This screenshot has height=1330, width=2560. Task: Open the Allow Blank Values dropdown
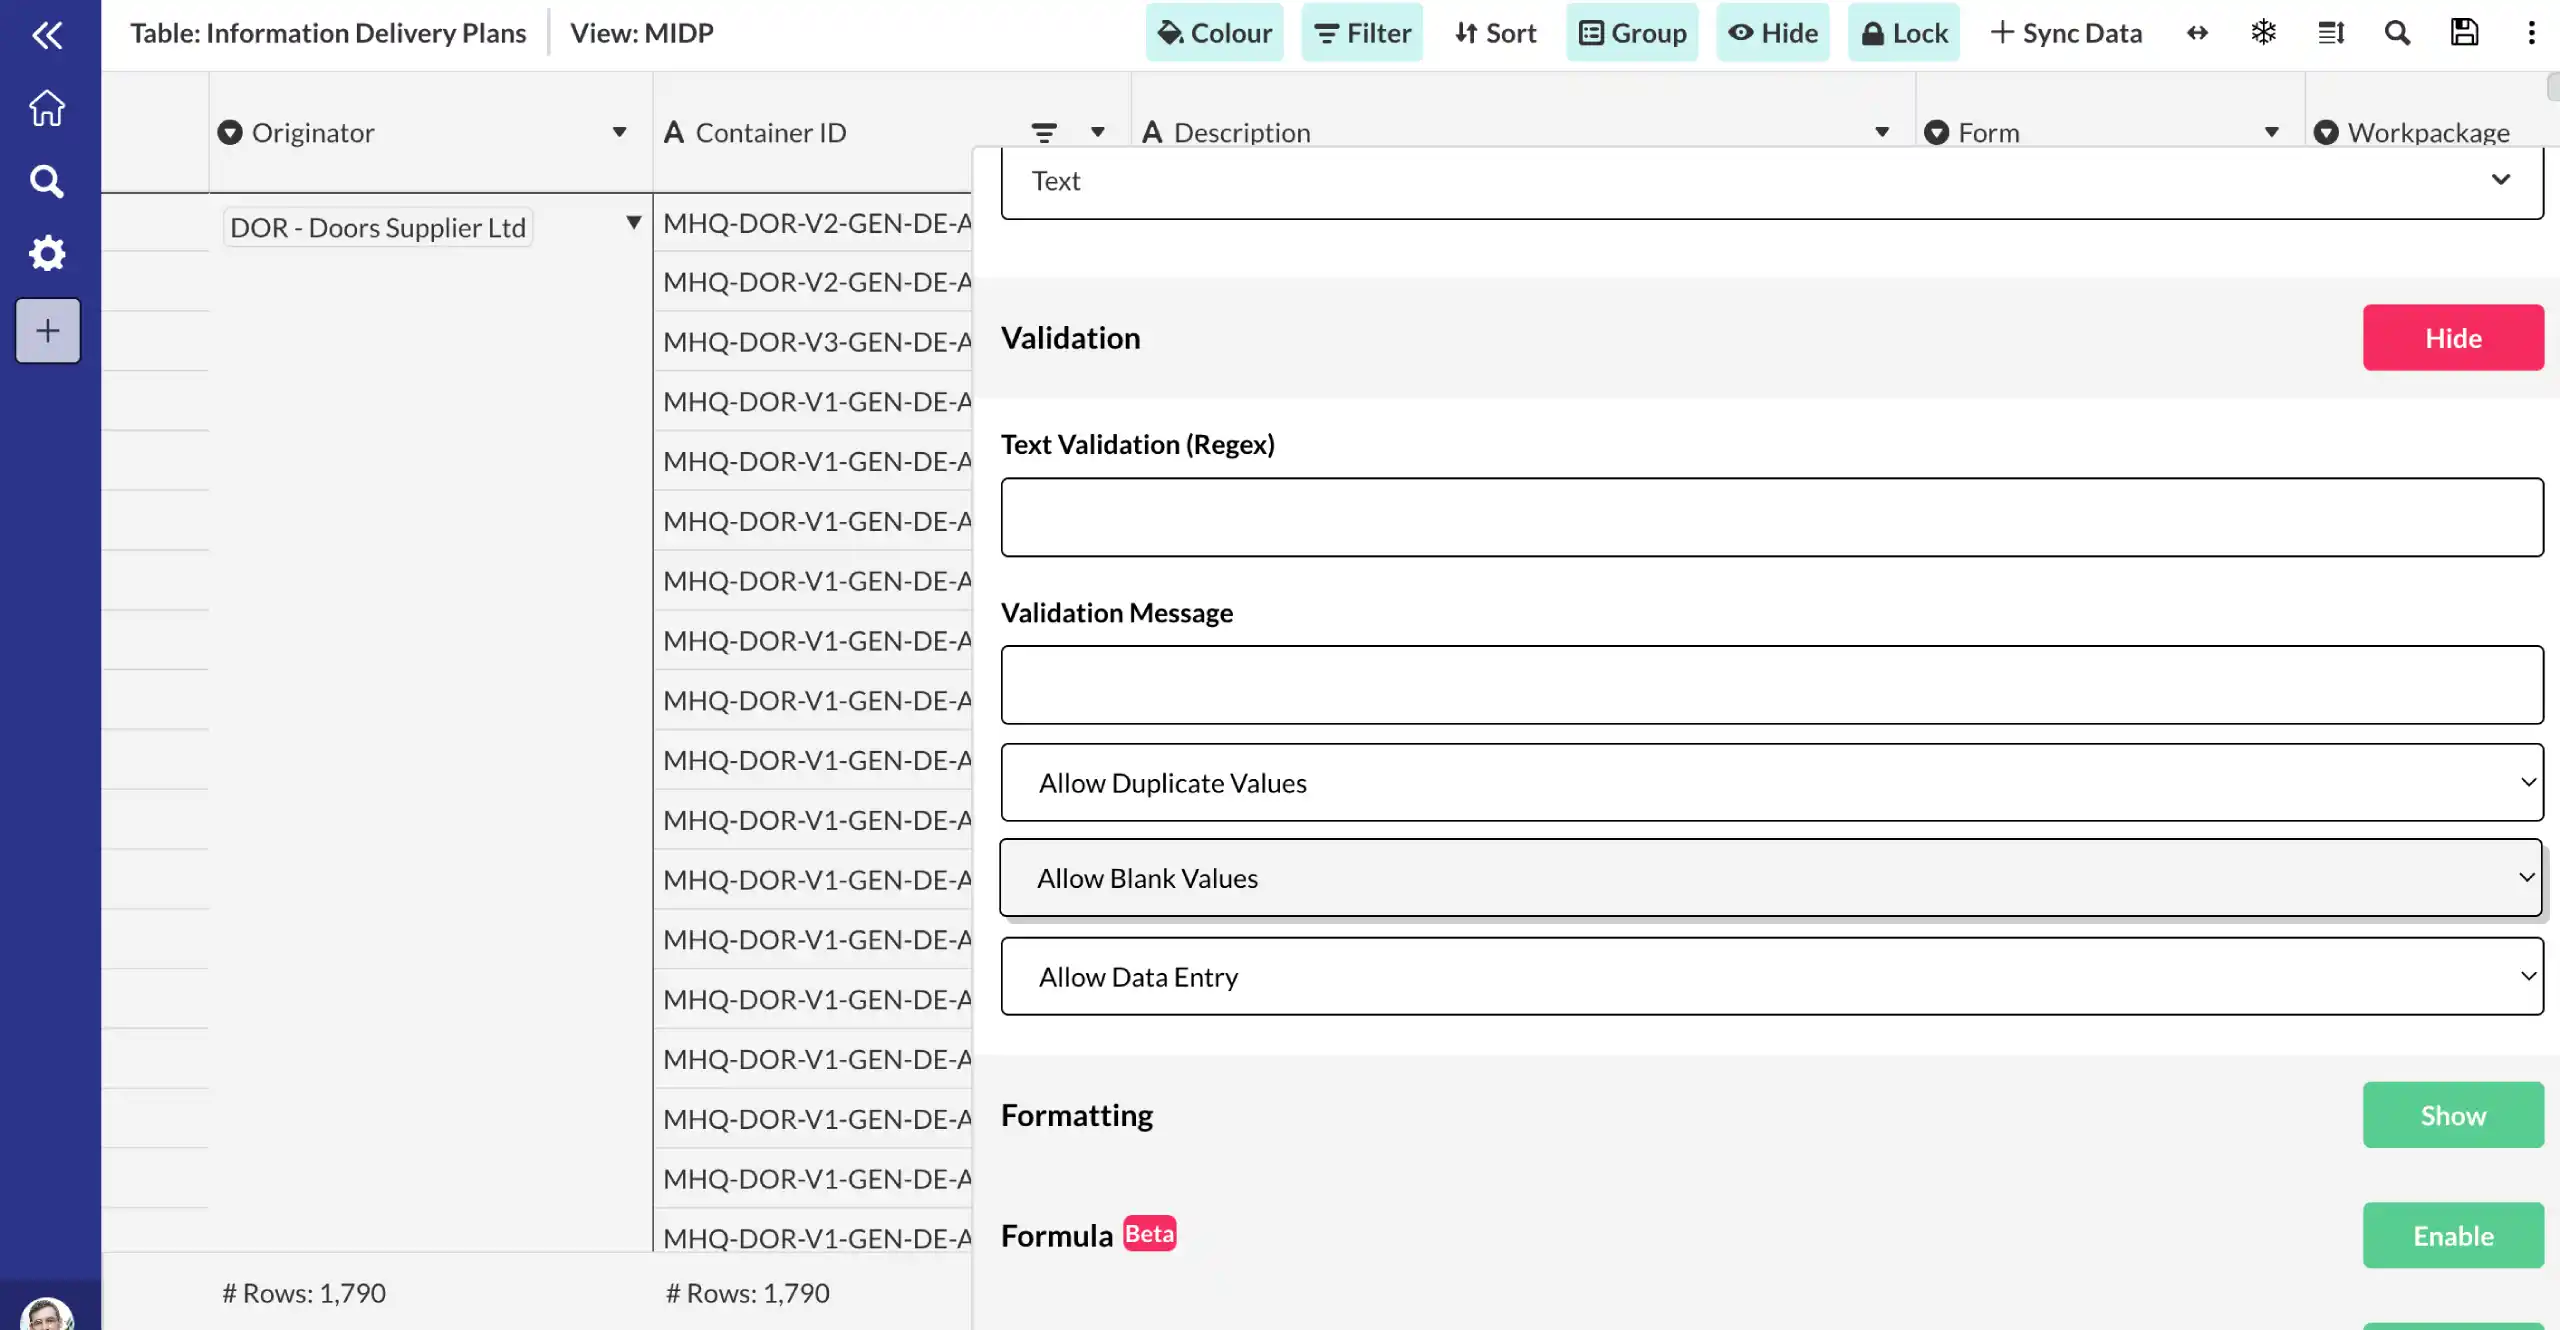(x=1770, y=878)
